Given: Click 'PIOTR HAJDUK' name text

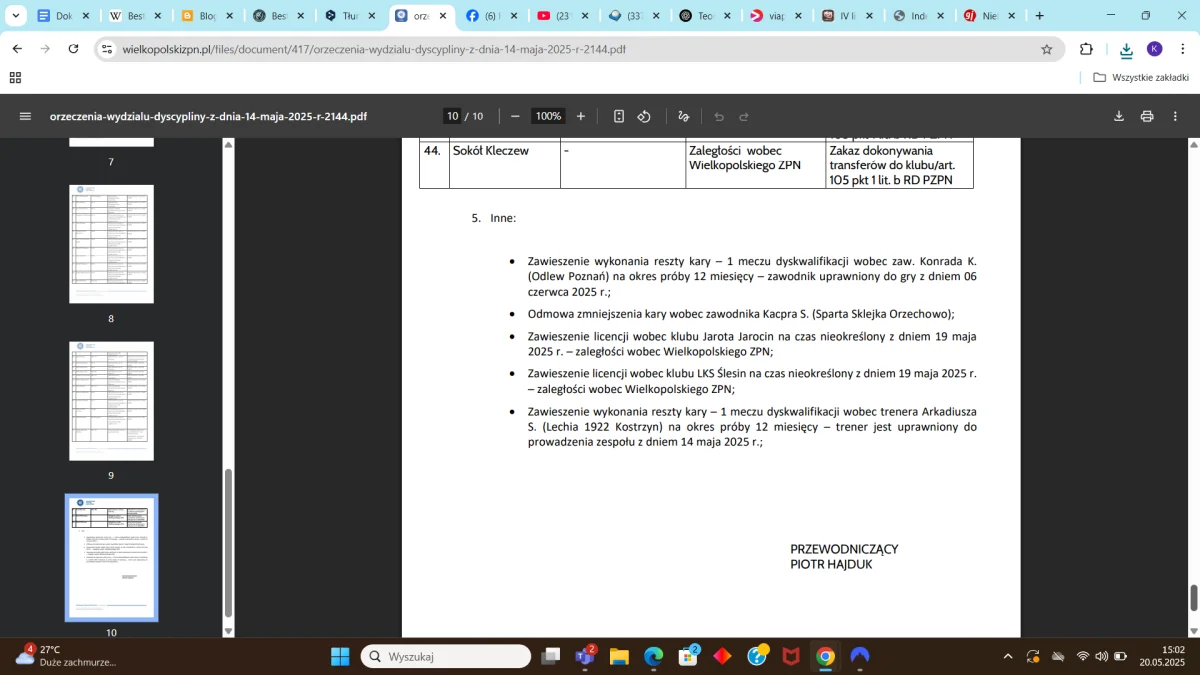Looking at the screenshot, I should (x=831, y=564).
